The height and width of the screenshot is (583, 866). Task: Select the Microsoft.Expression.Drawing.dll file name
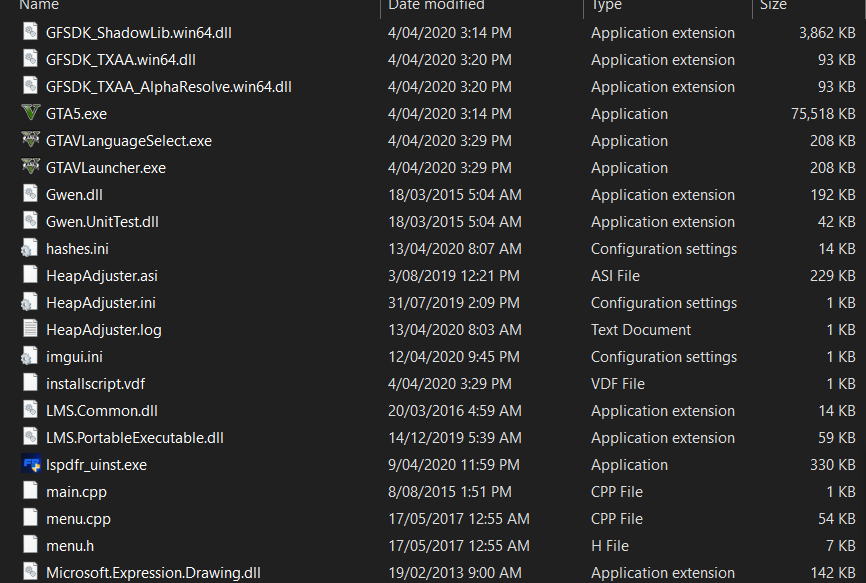point(153,572)
